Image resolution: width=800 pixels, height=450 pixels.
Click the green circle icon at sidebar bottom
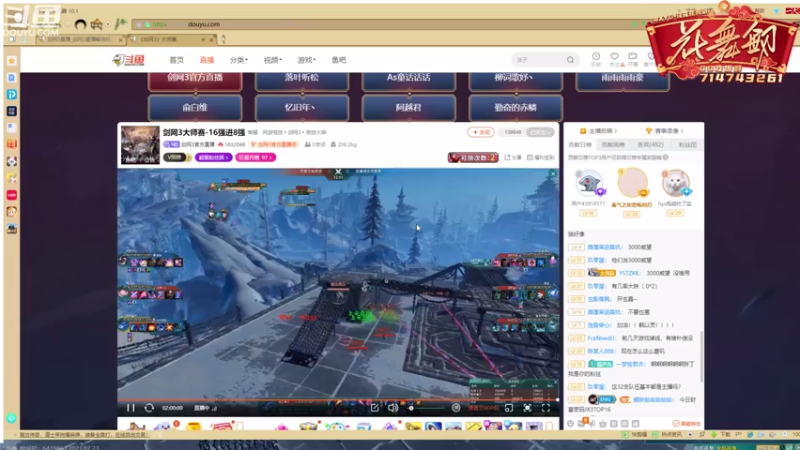tap(11, 418)
